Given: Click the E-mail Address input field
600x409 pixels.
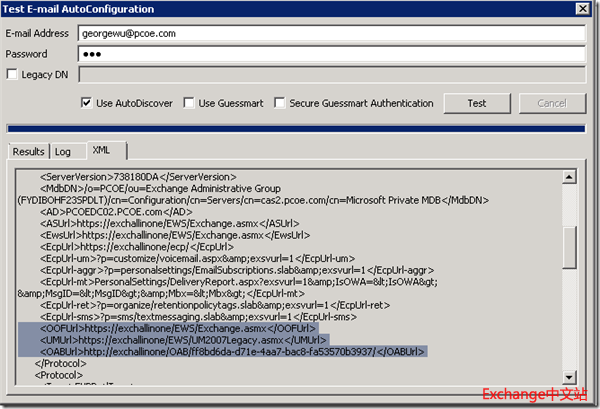Looking at the screenshot, I should [x=330, y=31].
